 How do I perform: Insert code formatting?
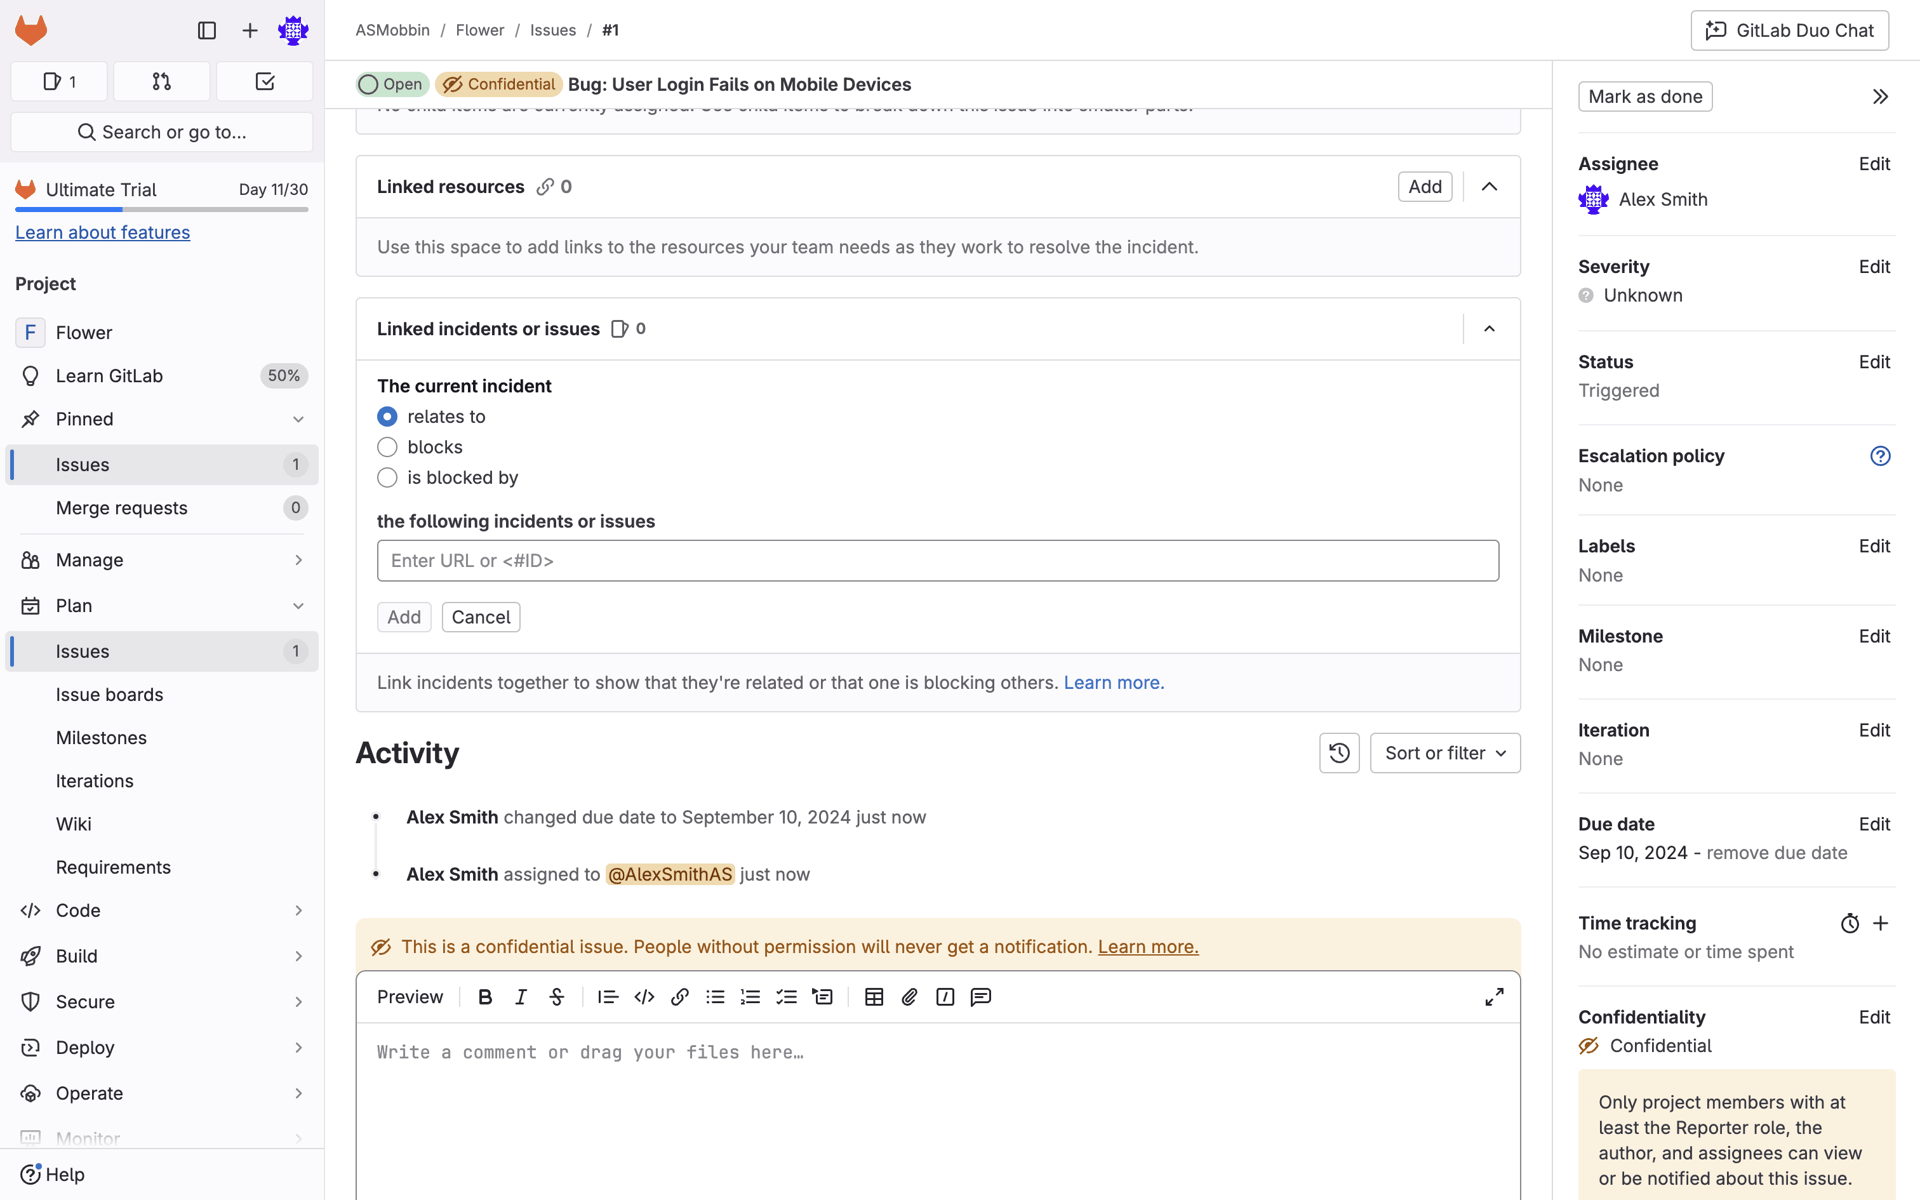click(x=644, y=997)
